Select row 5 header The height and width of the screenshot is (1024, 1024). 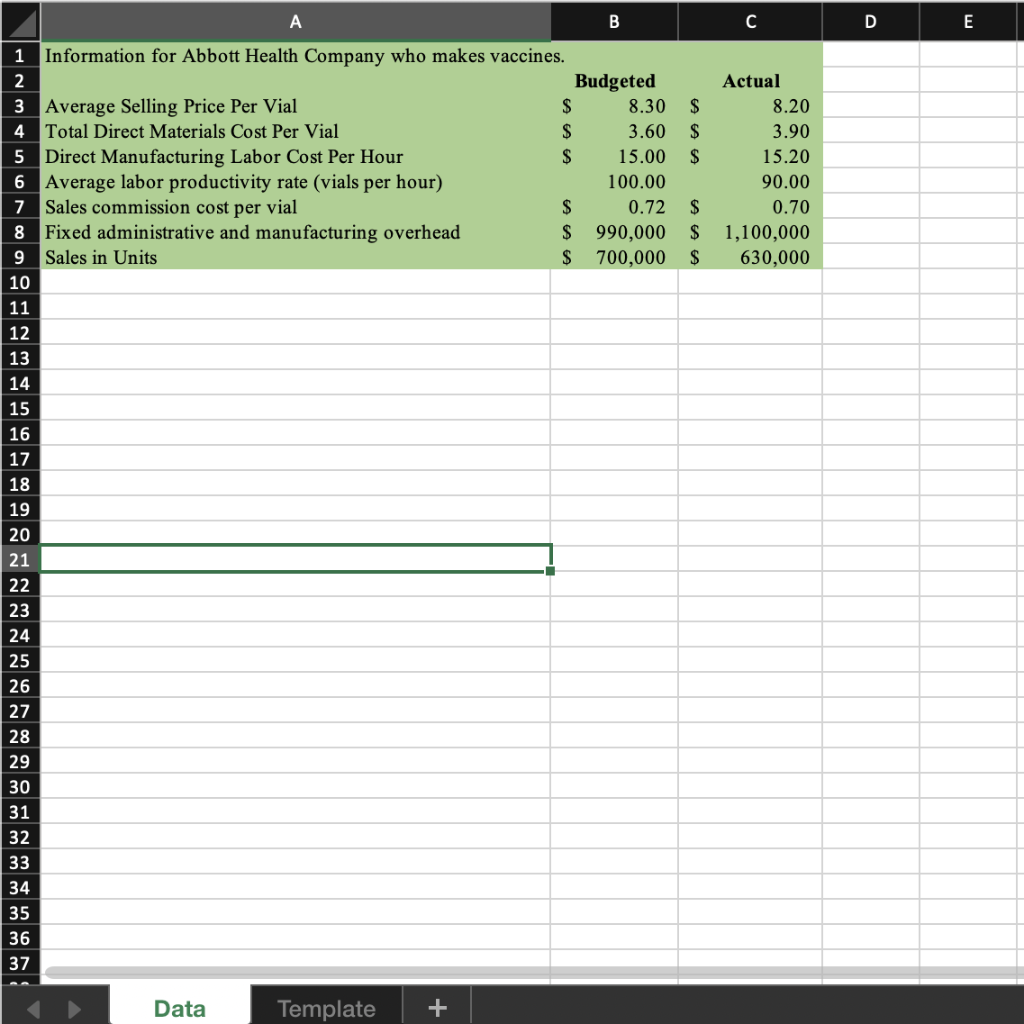[x=20, y=157]
